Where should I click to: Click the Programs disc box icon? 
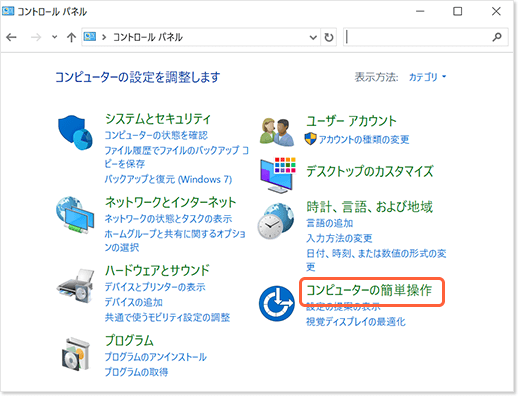[76, 354]
